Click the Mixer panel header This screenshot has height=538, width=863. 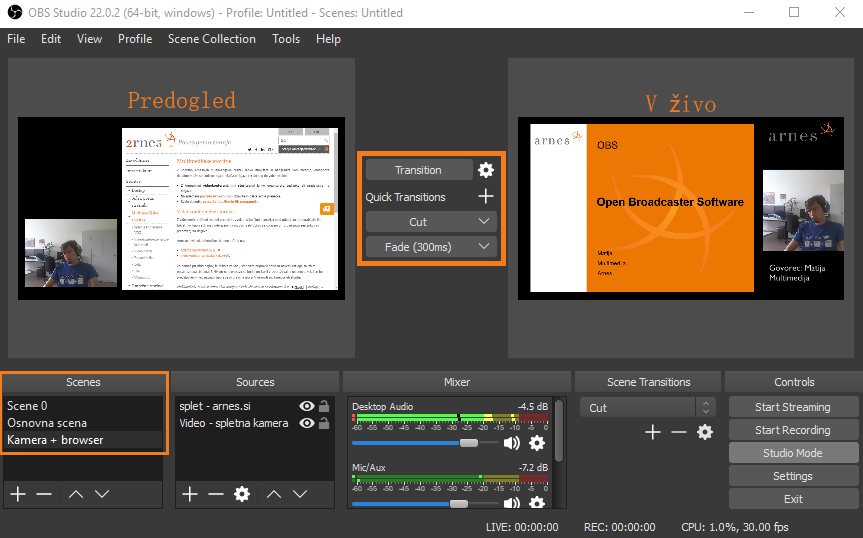coord(457,382)
